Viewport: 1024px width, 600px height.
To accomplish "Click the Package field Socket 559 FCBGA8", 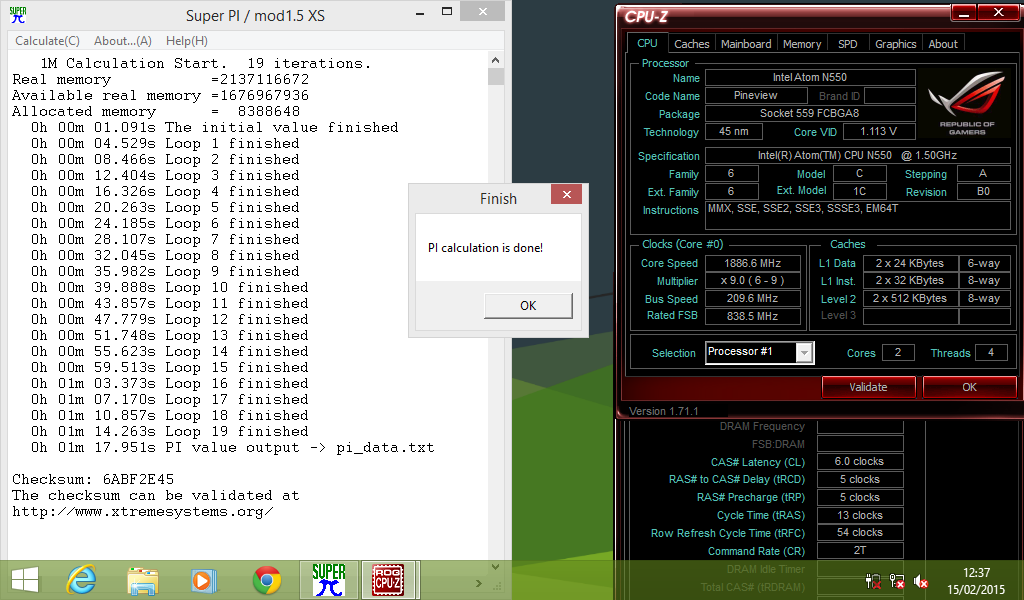I will 810,113.
